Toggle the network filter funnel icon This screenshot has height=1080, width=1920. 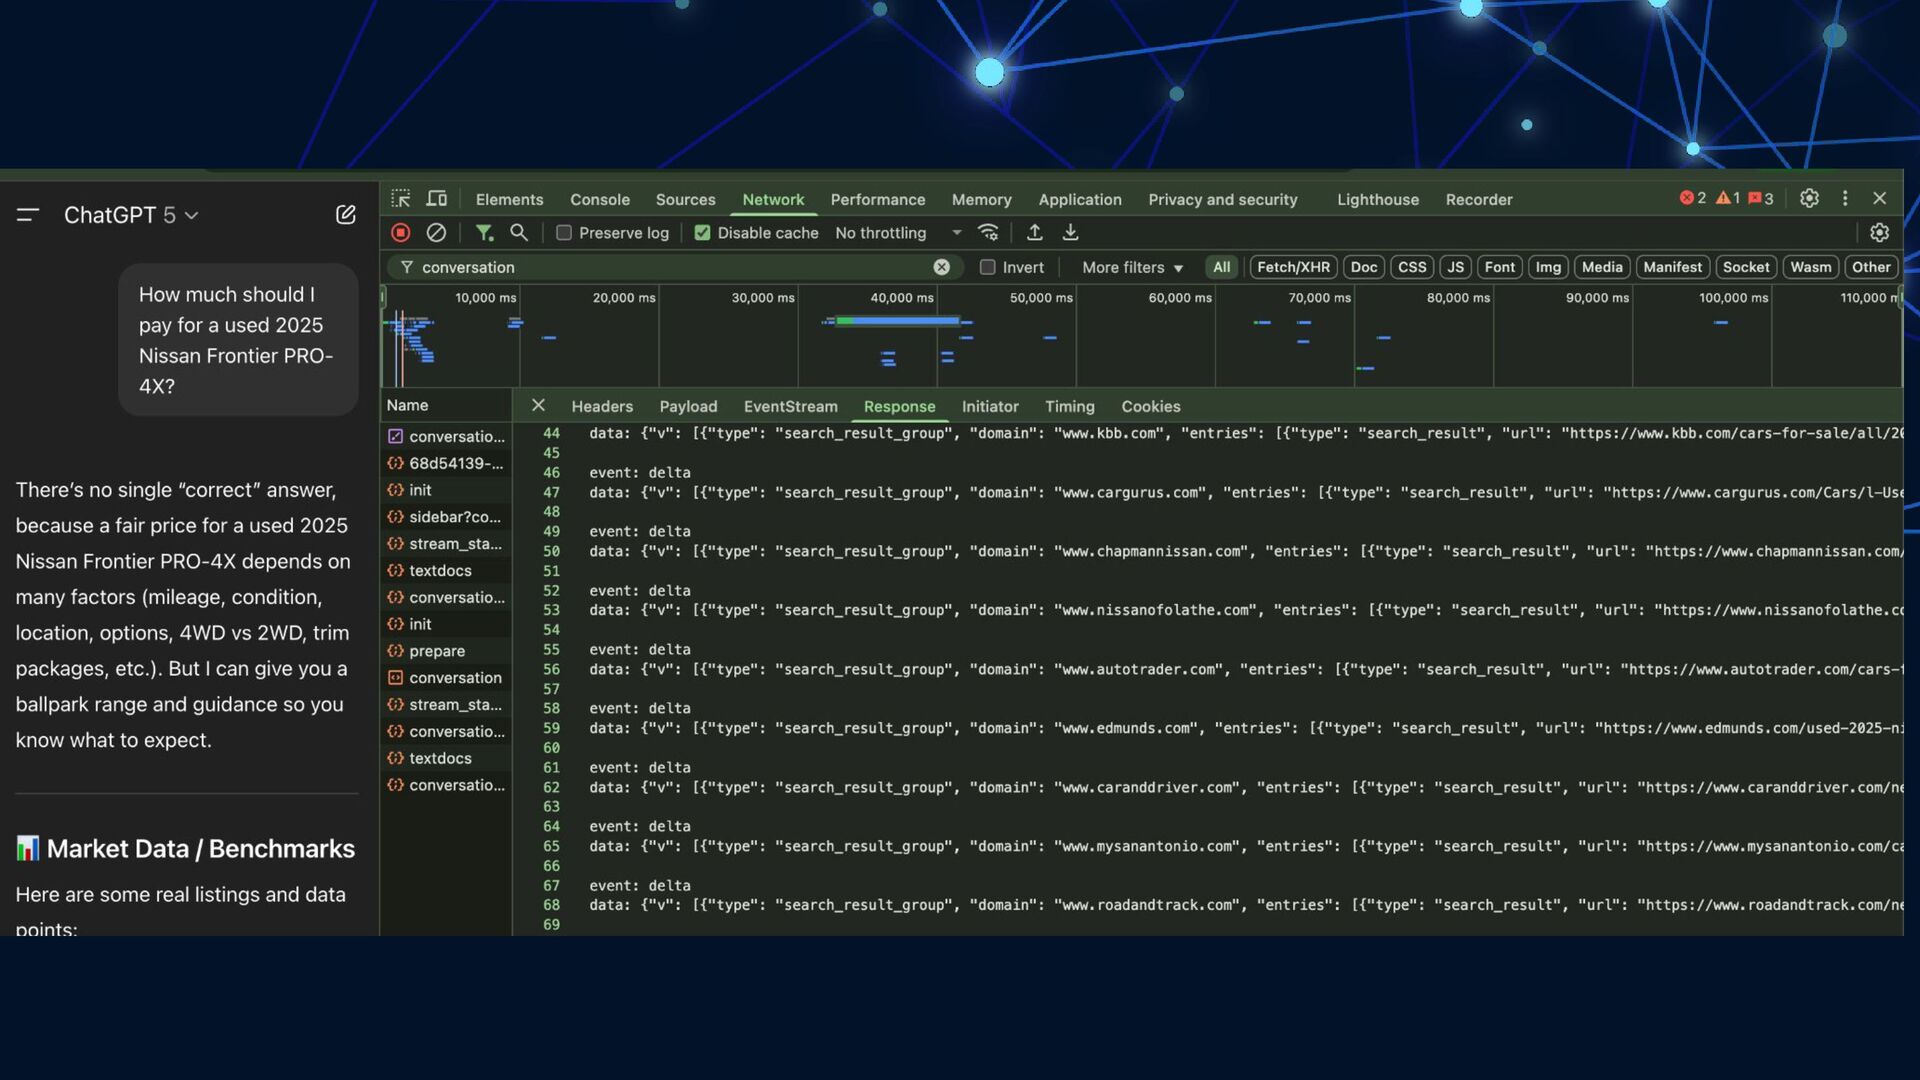click(484, 233)
